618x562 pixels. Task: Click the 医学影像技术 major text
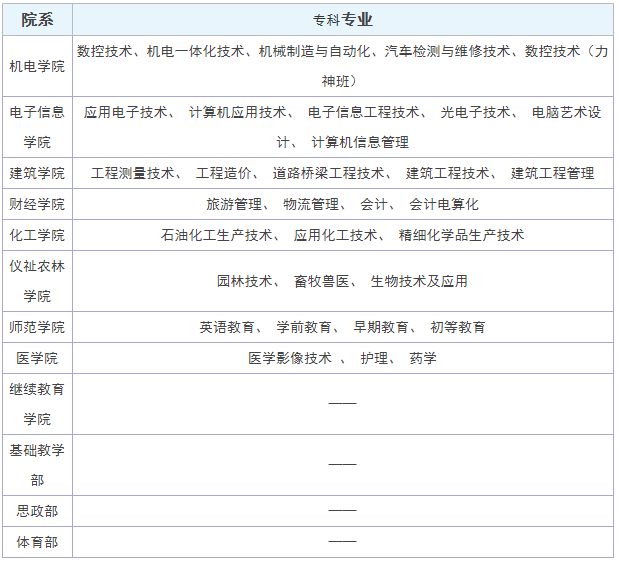pyautogui.click(x=290, y=358)
